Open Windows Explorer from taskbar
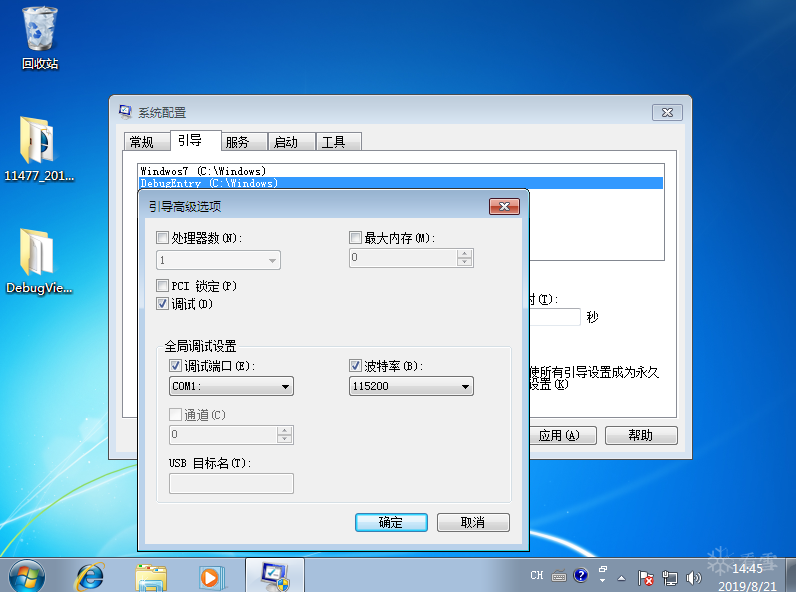 click(151, 577)
